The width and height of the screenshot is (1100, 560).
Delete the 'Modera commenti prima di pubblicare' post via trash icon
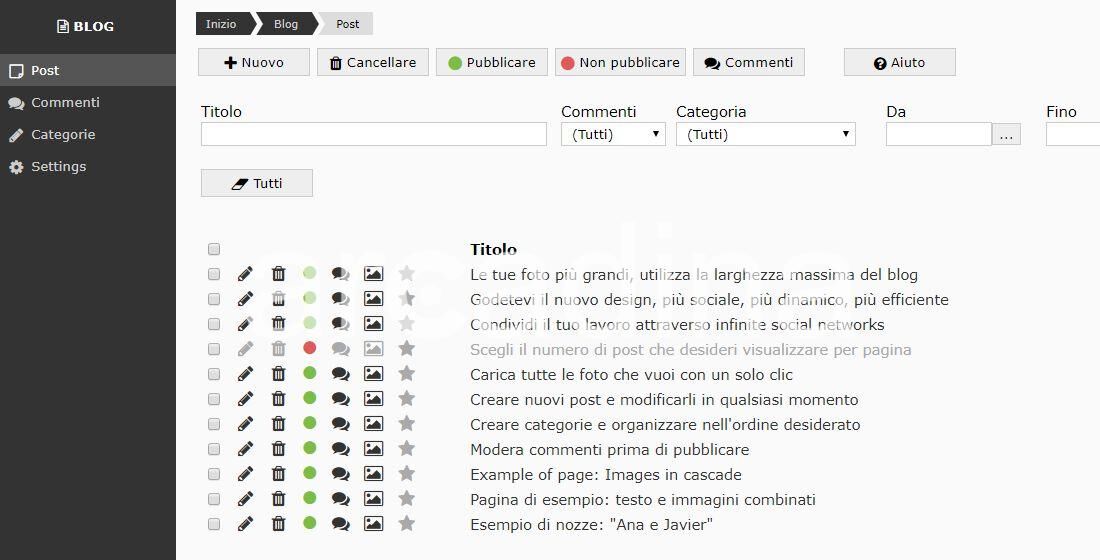(x=279, y=449)
